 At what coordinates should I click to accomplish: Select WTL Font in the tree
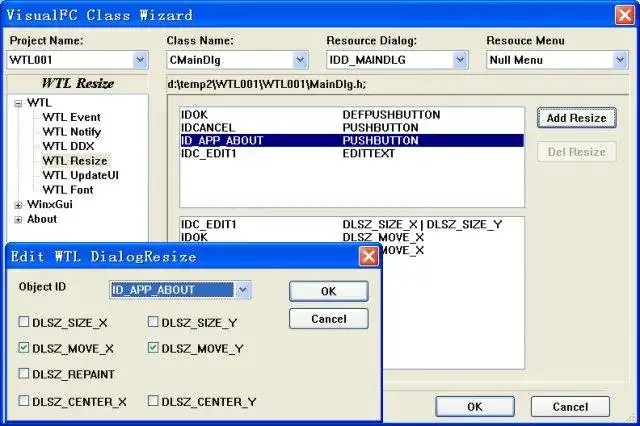click(68, 190)
